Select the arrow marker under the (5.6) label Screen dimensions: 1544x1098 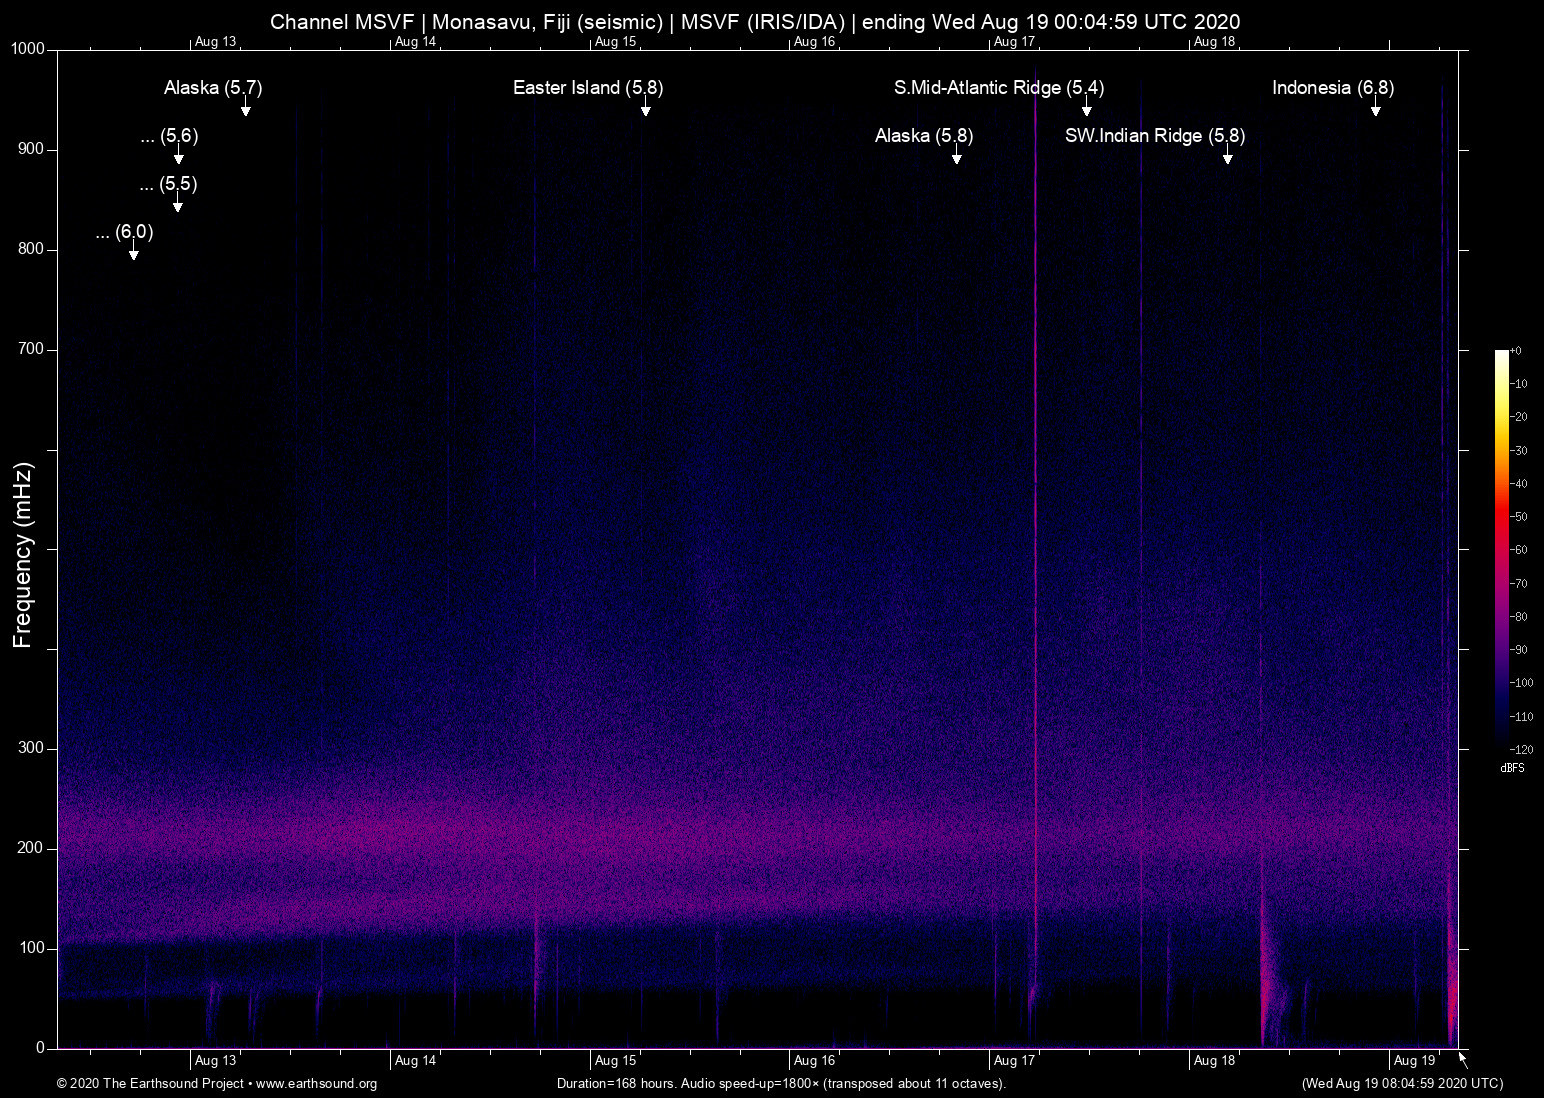[178, 156]
